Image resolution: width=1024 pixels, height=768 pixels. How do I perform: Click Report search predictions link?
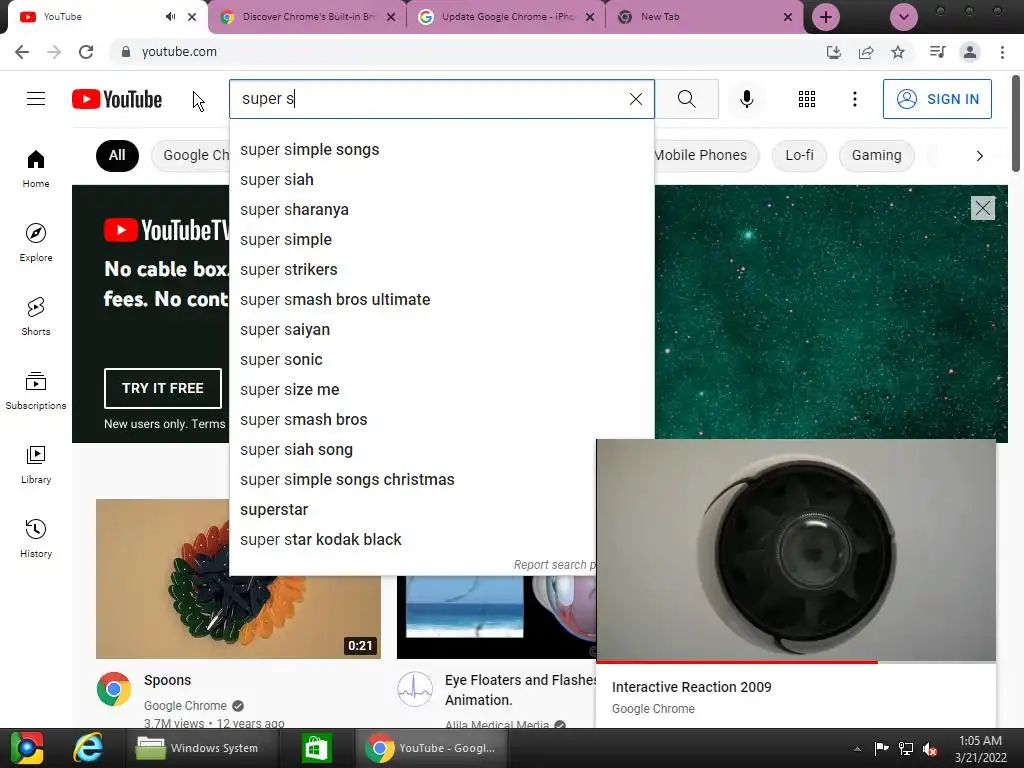point(554,564)
